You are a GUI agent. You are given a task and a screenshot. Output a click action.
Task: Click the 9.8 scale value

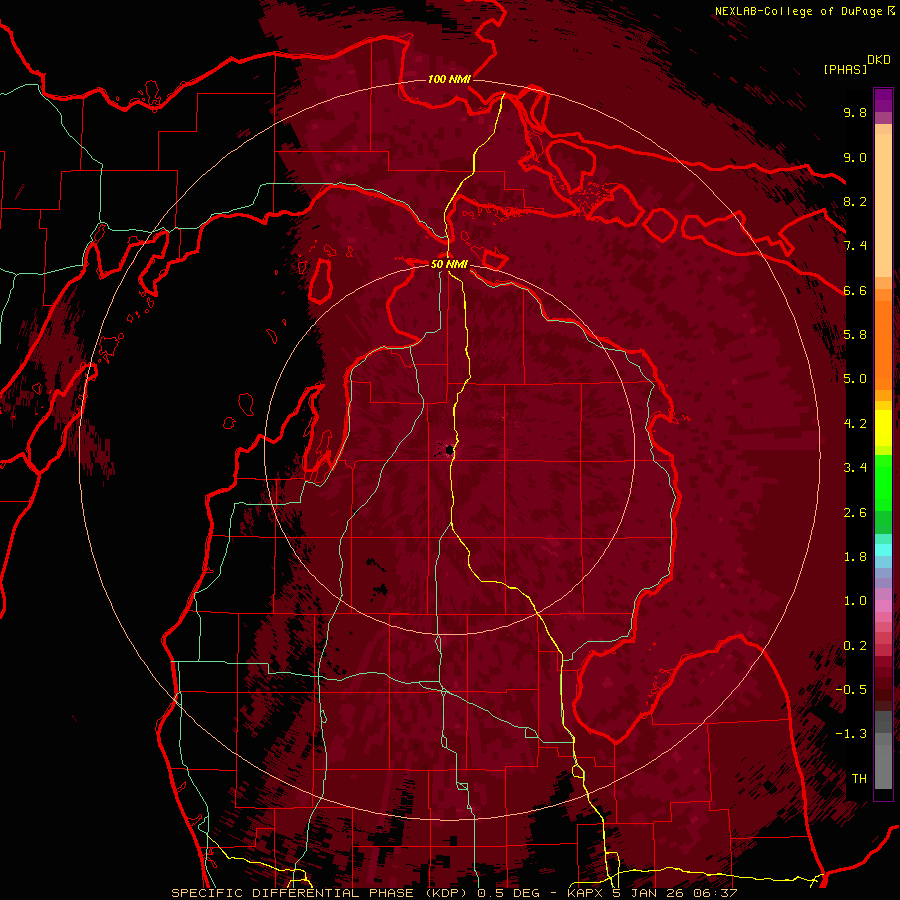click(x=855, y=112)
